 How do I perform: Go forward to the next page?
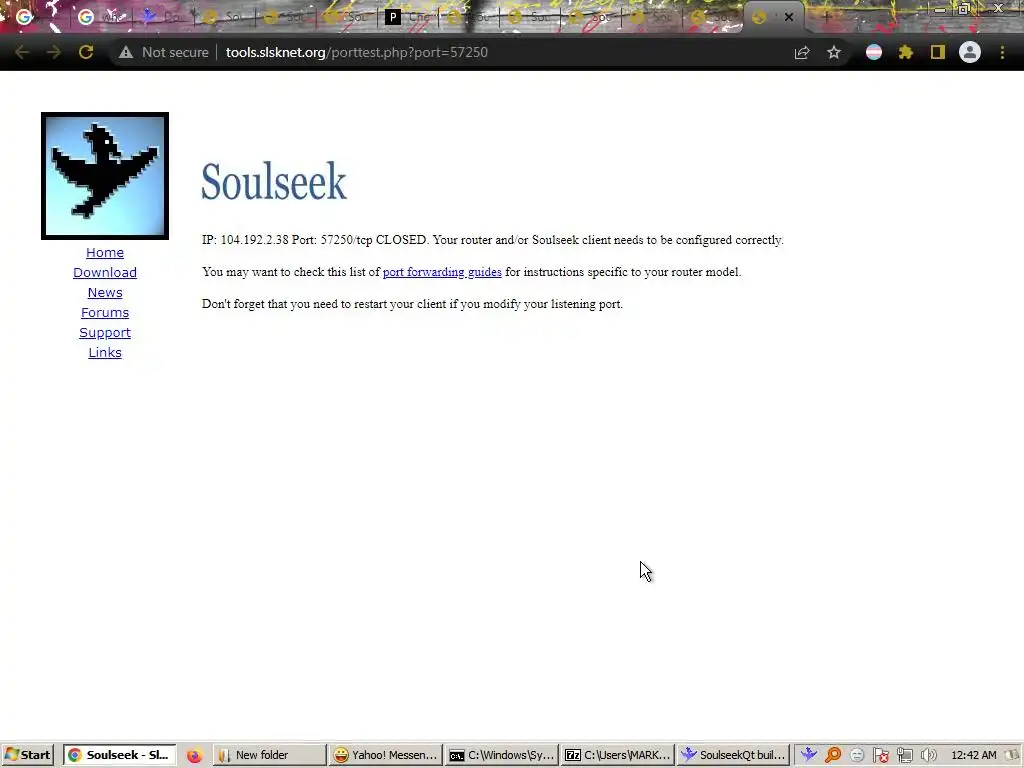click(54, 52)
